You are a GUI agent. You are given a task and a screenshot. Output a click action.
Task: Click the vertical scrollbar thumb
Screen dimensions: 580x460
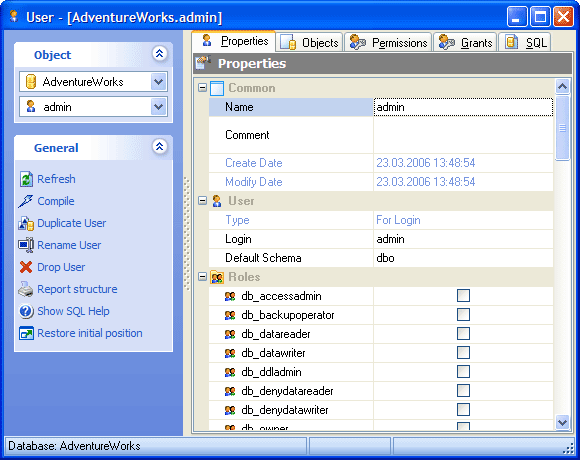tap(563, 128)
